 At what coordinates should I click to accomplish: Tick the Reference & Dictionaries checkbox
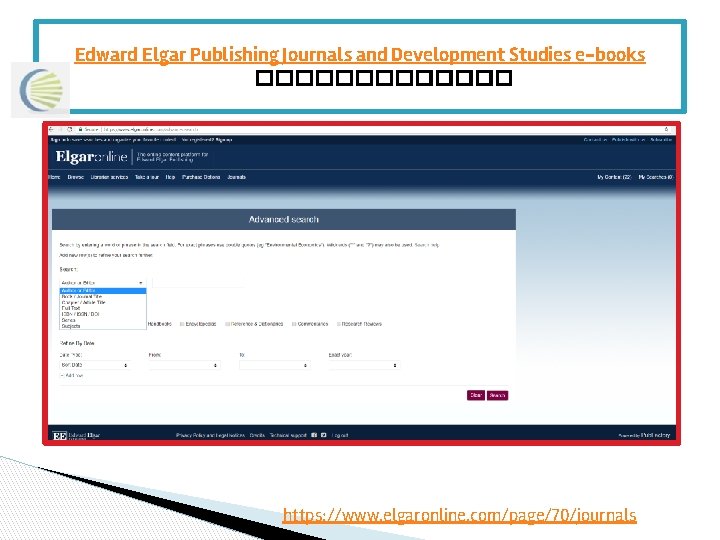pos(227,324)
